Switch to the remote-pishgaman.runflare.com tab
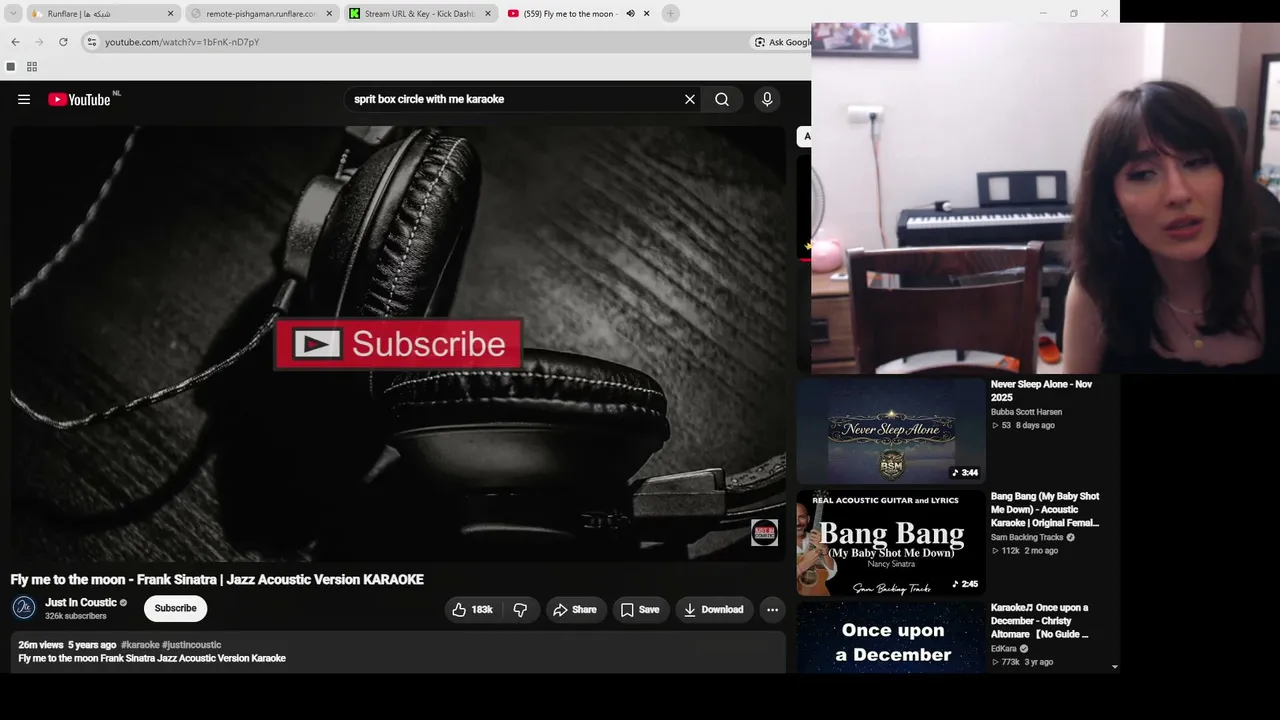Screen dimensions: 1280x720 (261, 14)
